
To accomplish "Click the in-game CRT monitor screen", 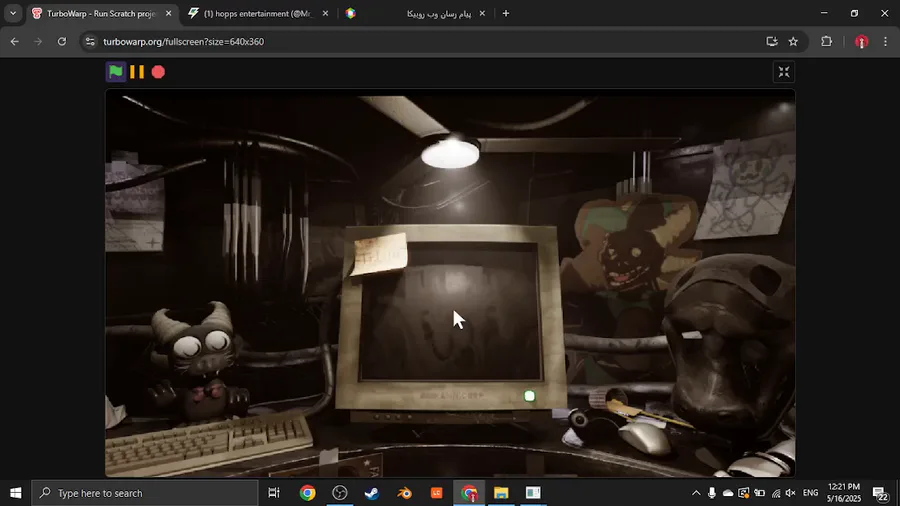I will [x=451, y=312].
